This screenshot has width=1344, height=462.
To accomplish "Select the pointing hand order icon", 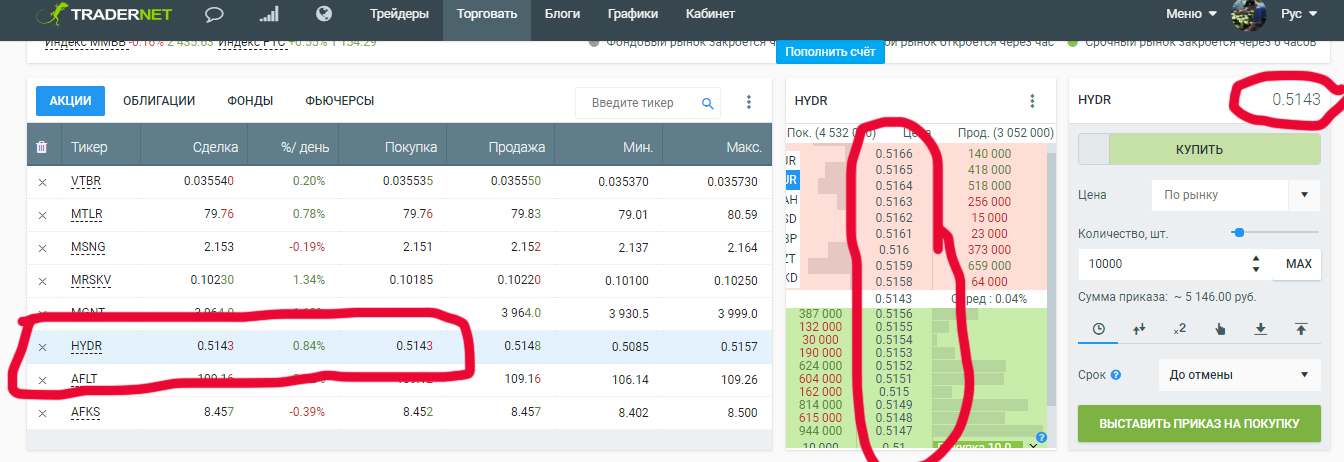I will [x=1219, y=328].
